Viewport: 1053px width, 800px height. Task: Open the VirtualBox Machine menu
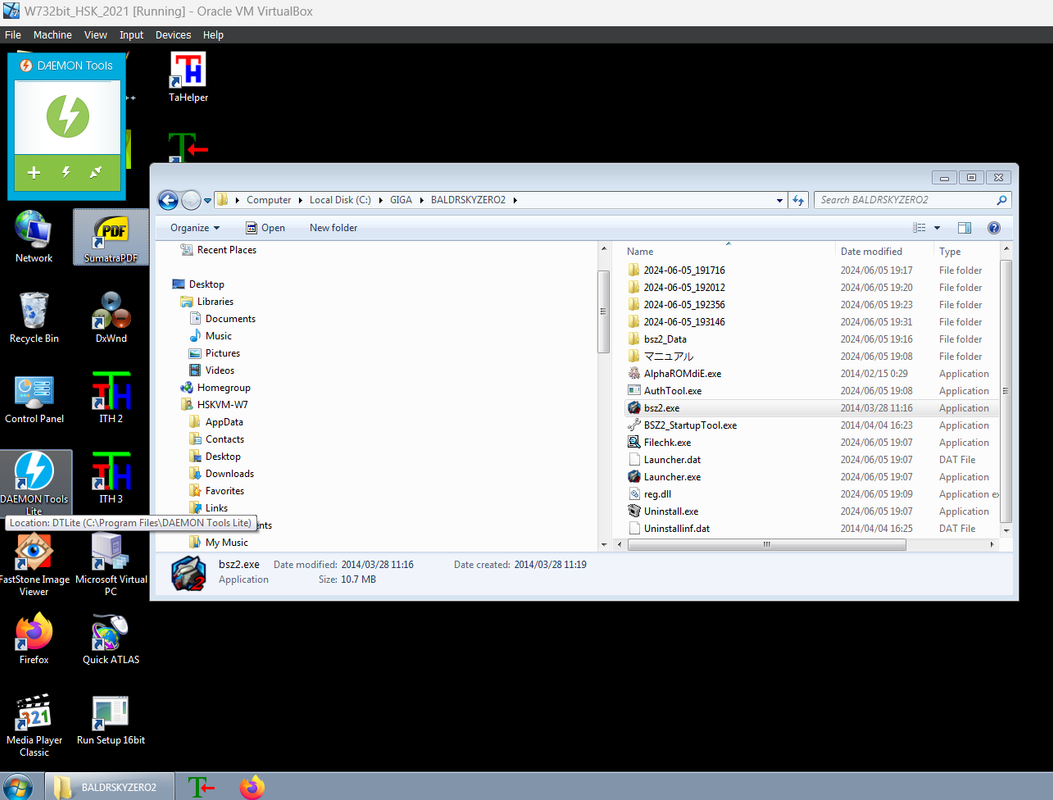point(52,35)
